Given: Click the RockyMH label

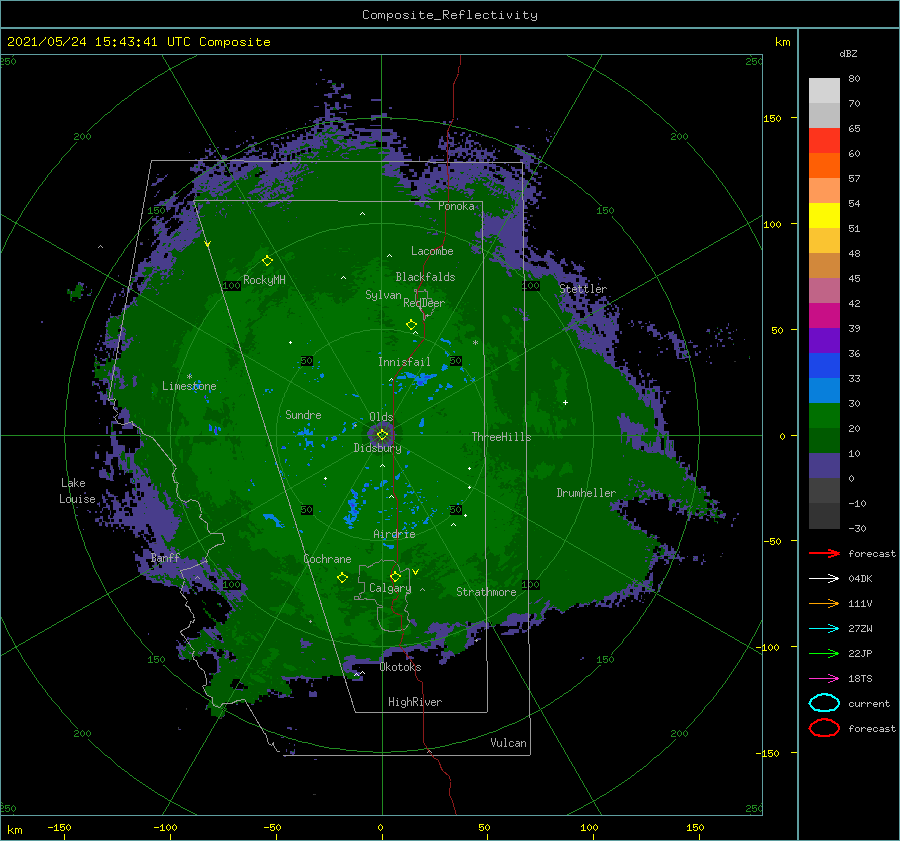Looking at the screenshot, I should pyautogui.click(x=264, y=280).
